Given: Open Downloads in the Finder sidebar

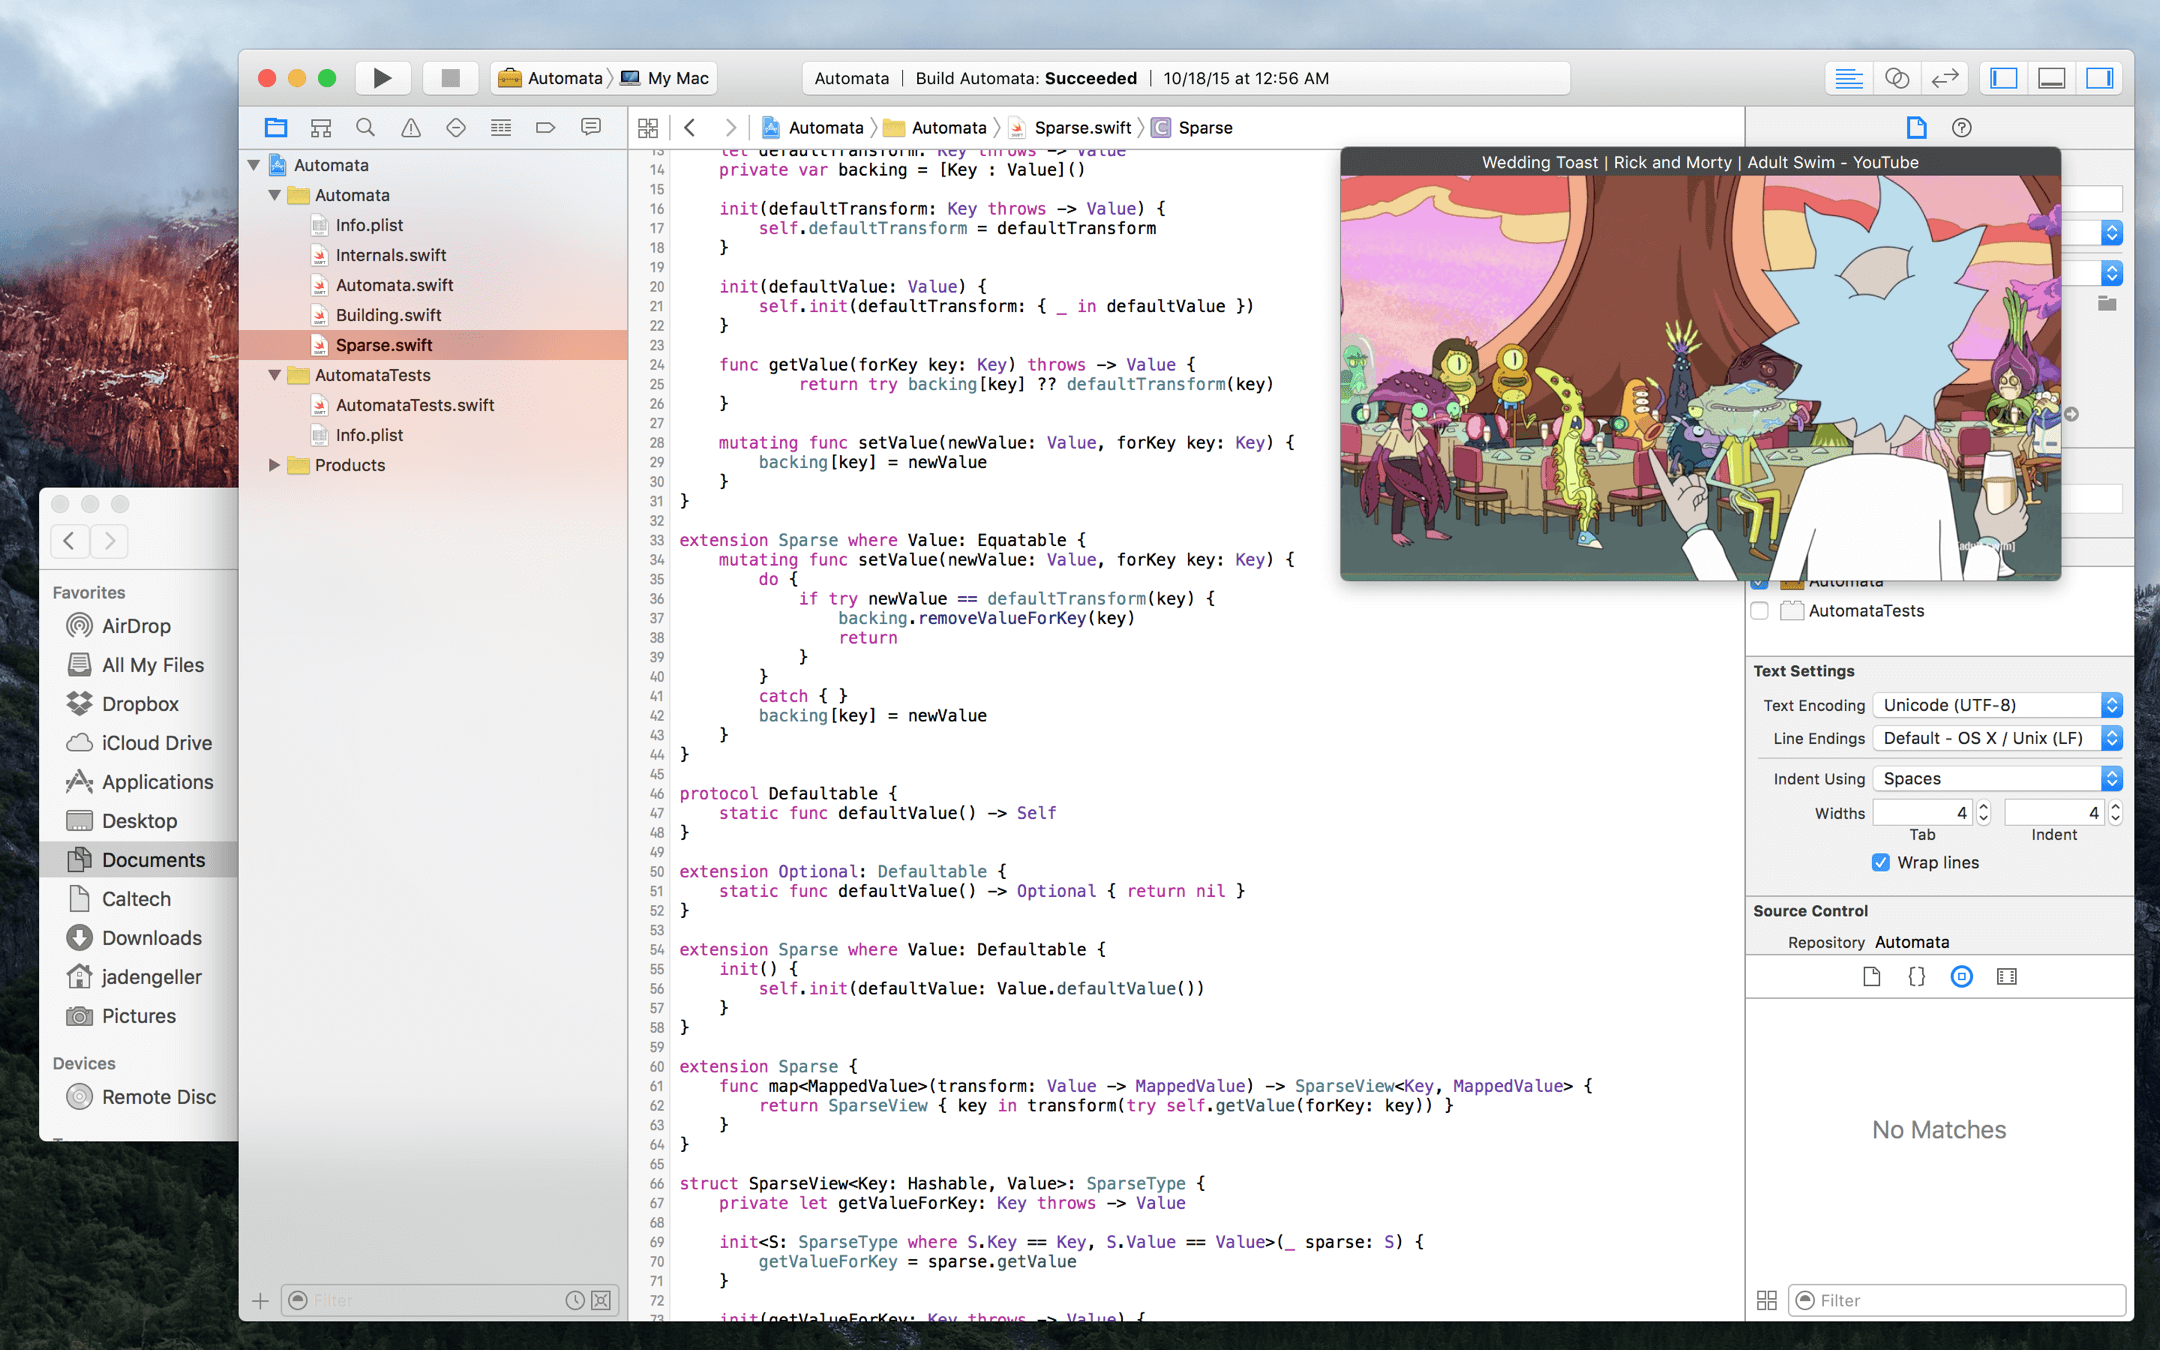Looking at the screenshot, I should 151,938.
